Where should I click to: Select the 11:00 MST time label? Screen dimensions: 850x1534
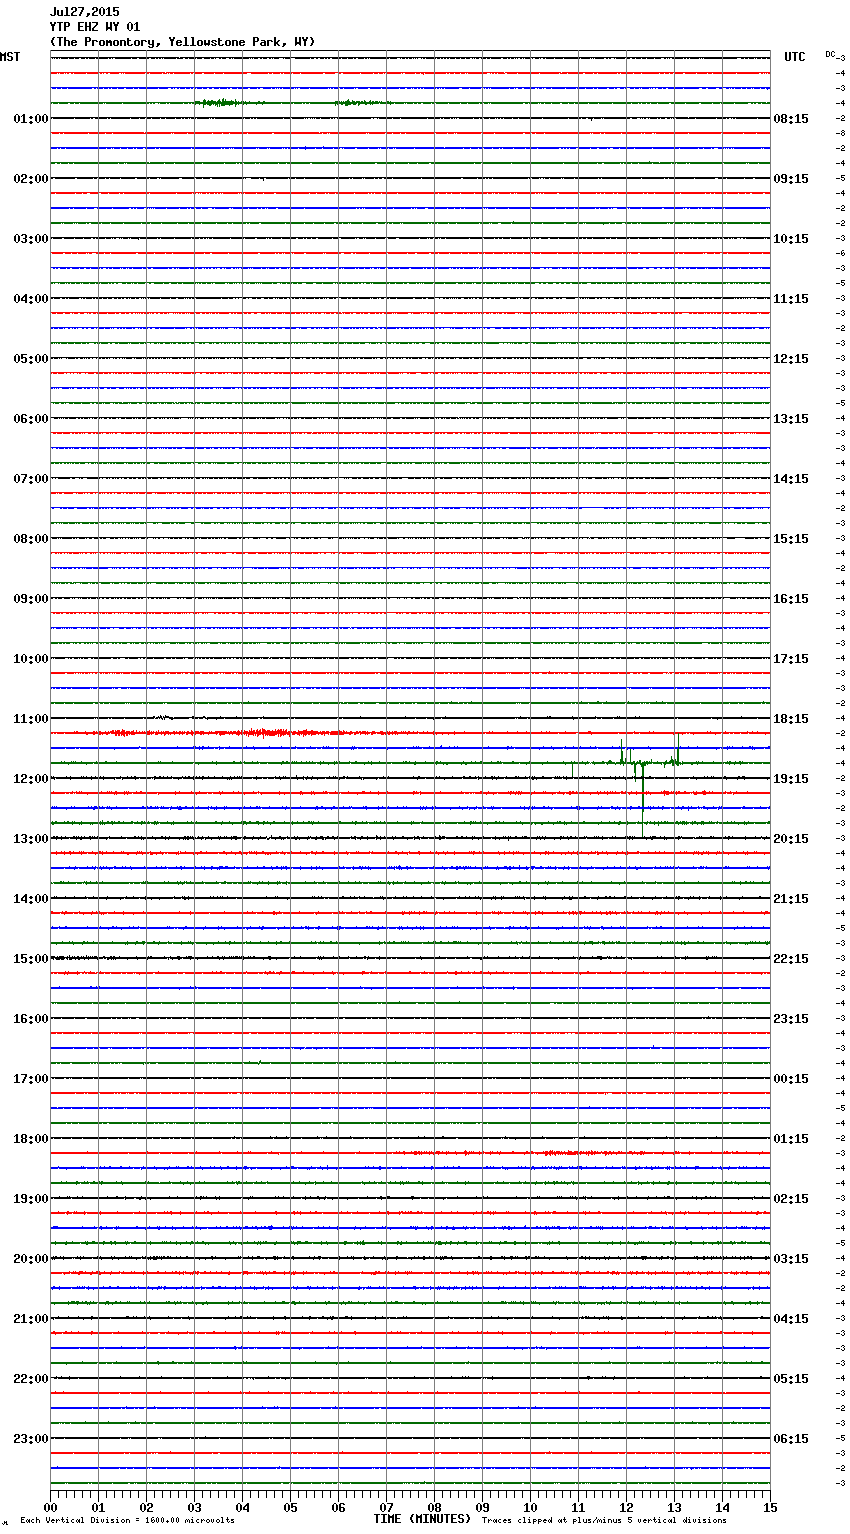tap(31, 719)
